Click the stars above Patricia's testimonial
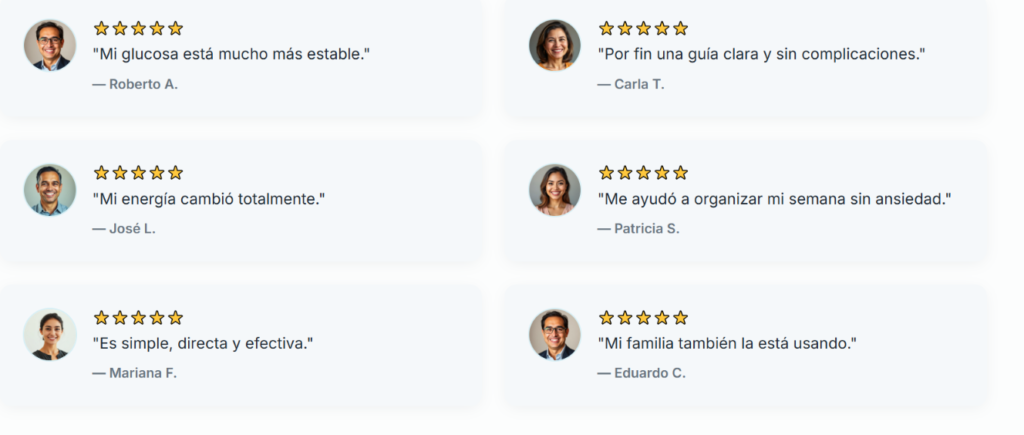The height and width of the screenshot is (435, 1024). click(x=643, y=173)
